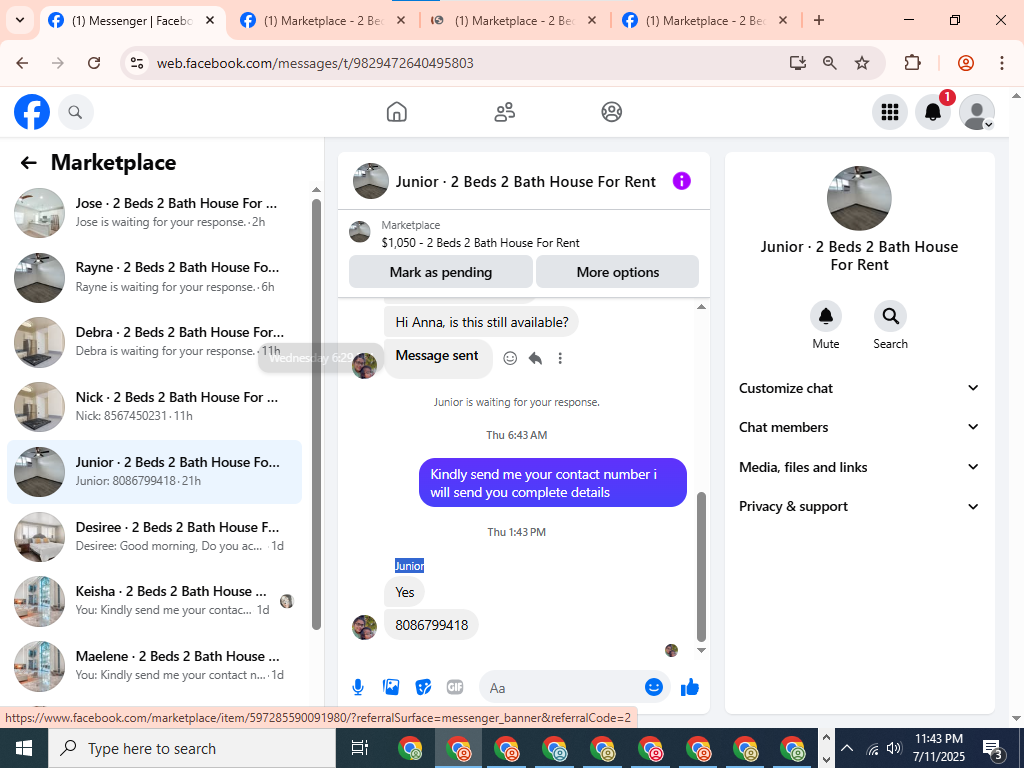Open the Notifications bell with badge

click(933, 112)
